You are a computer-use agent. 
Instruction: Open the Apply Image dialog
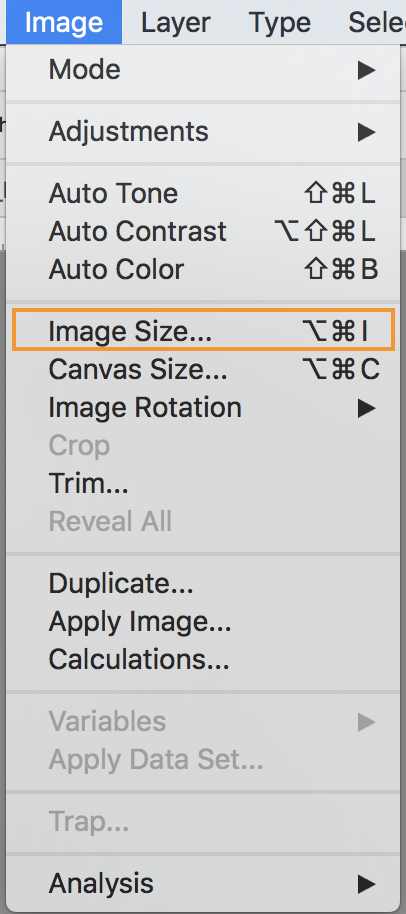(203, 622)
